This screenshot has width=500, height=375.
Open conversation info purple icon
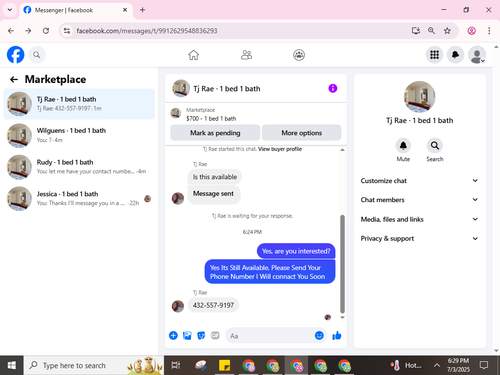(333, 88)
